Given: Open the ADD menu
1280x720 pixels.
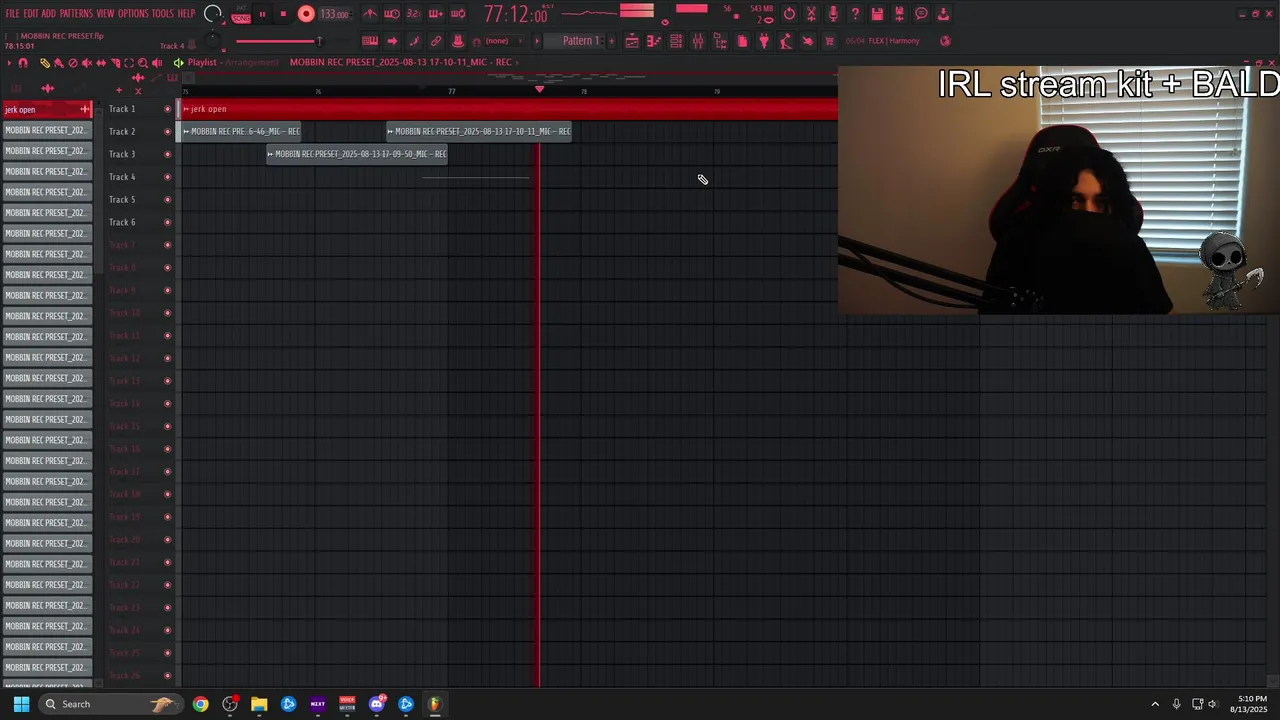Looking at the screenshot, I should (x=48, y=14).
